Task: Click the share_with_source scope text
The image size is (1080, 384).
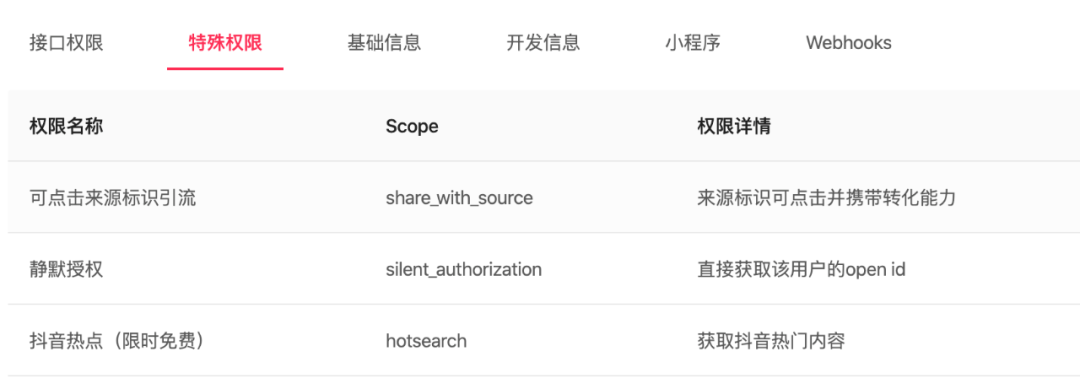Action: 459,198
